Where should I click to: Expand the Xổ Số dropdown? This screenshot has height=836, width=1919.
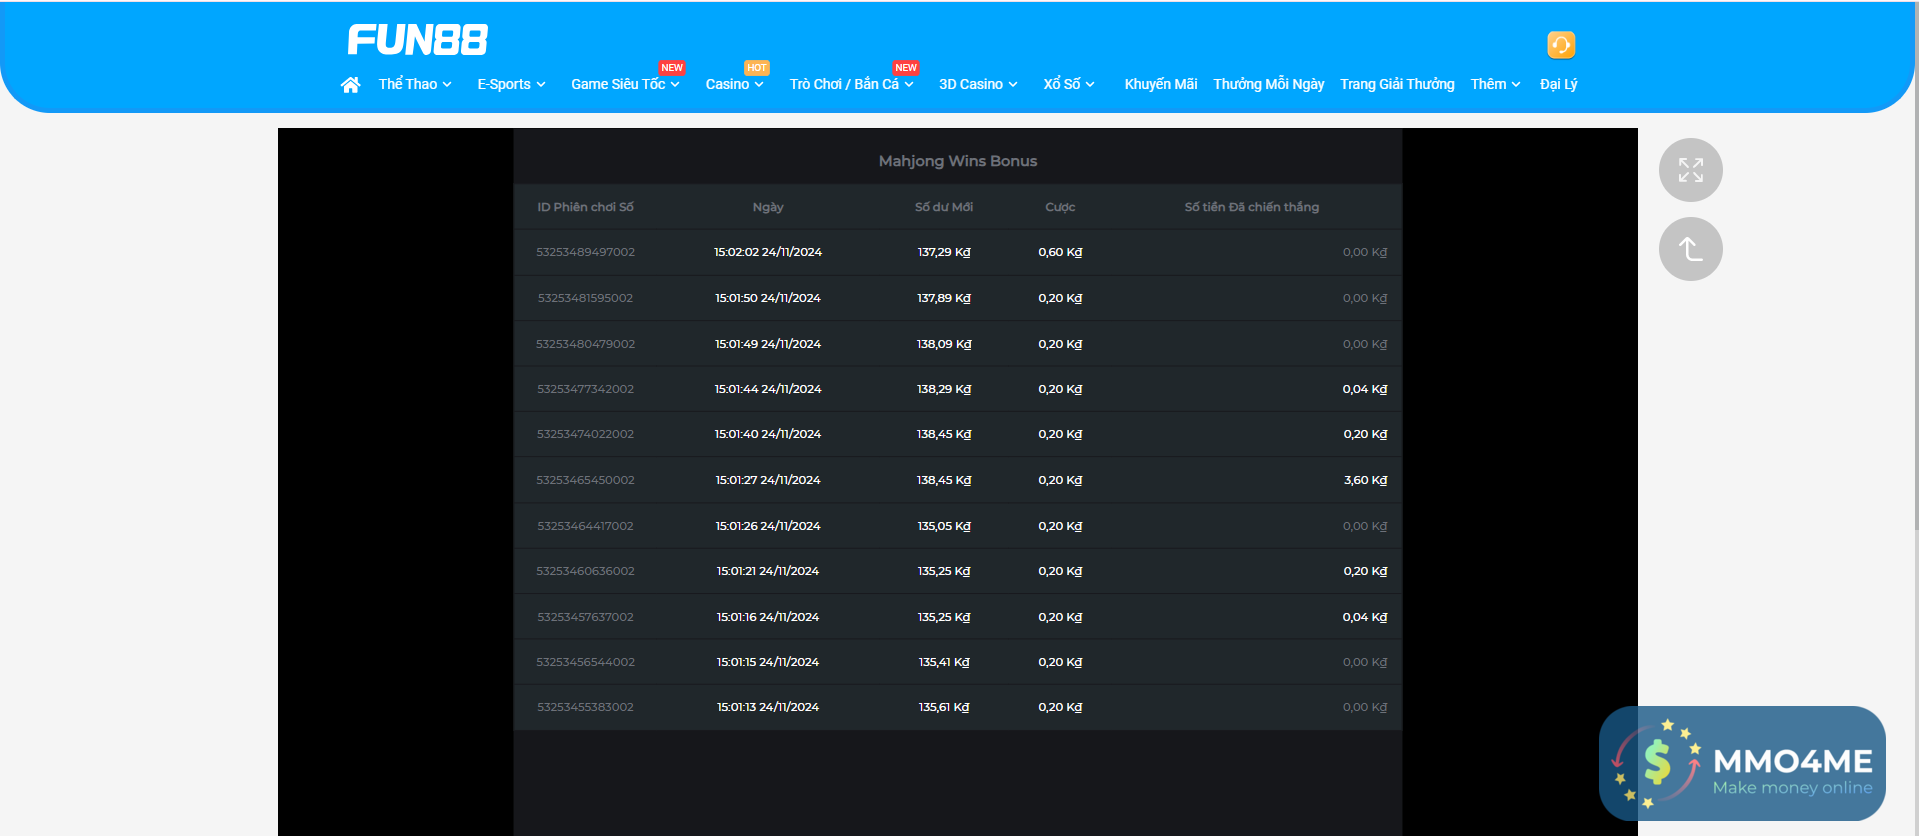pyautogui.click(x=1068, y=85)
